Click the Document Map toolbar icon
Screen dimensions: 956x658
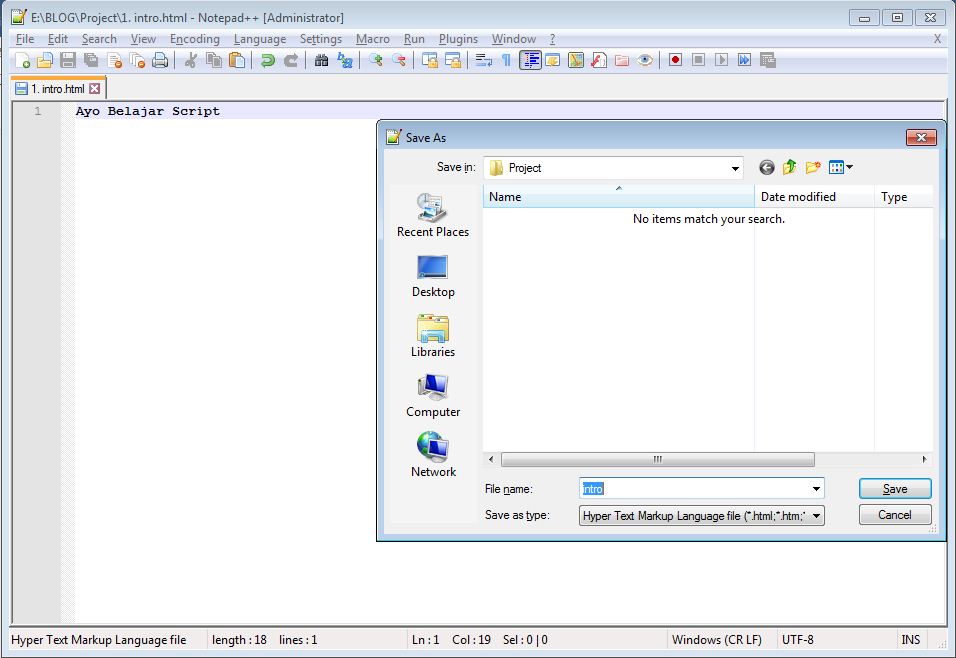click(x=576, y=60)
